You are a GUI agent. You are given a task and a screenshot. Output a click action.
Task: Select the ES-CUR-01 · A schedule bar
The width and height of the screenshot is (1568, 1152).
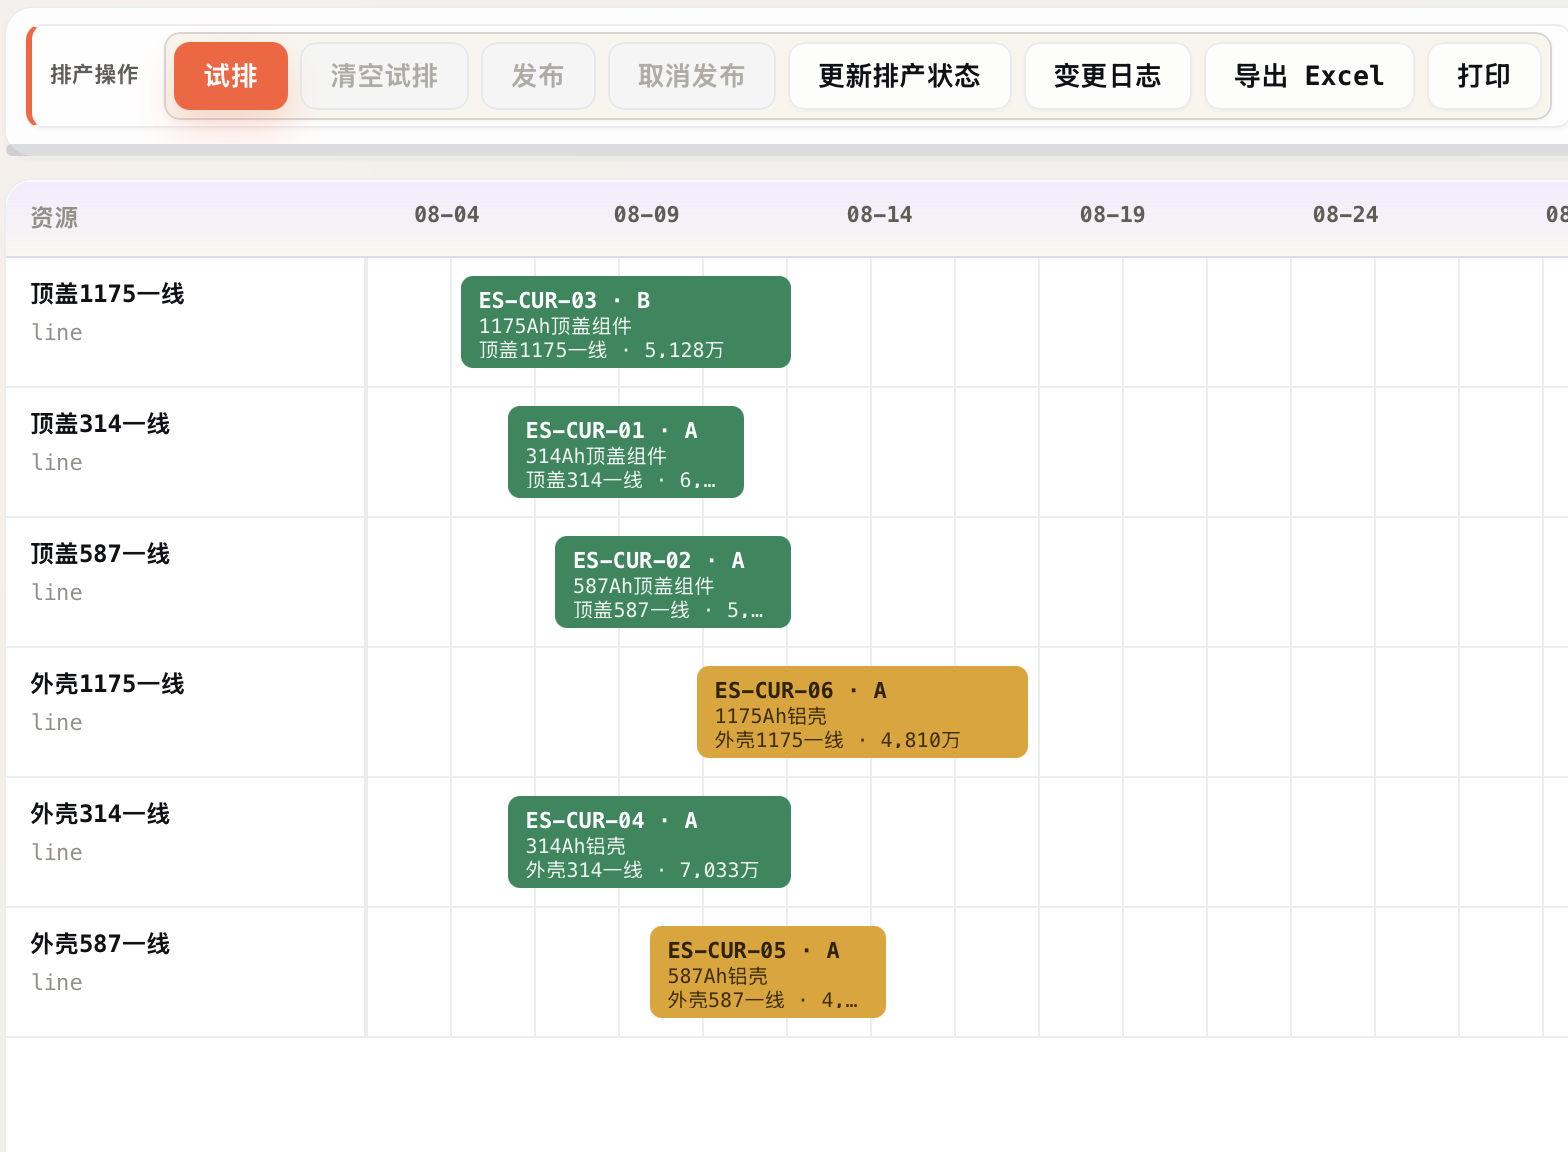(626, 452)
